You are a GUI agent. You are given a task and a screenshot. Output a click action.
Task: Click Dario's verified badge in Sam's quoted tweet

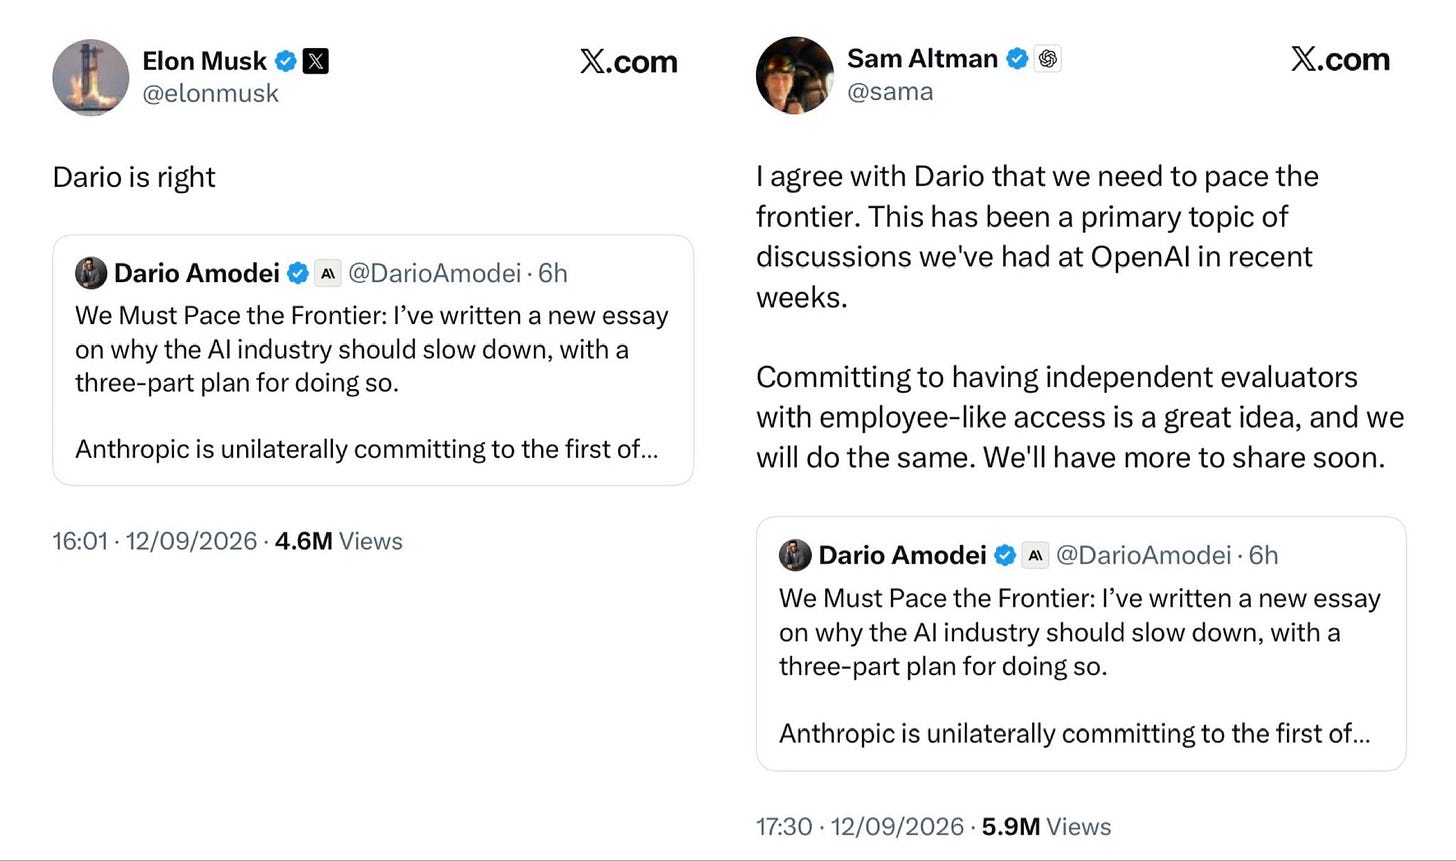tap(1006, 555)
